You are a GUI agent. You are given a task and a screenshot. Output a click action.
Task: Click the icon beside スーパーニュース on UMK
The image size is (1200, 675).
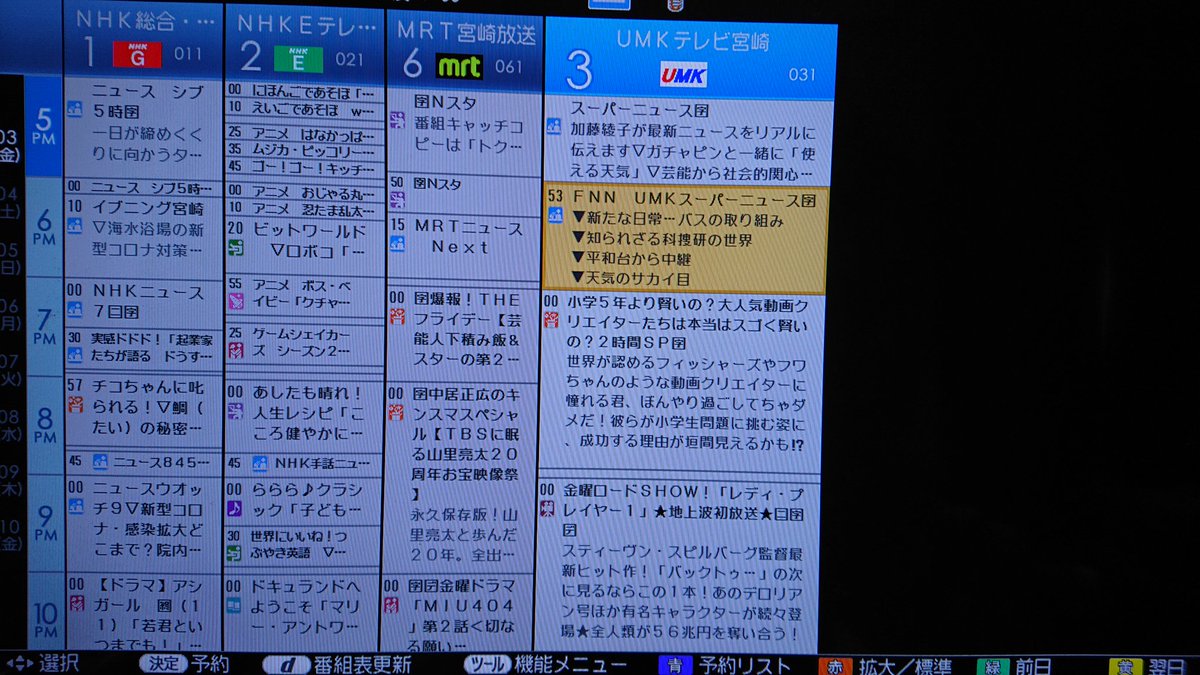click(x=554, y=126)
